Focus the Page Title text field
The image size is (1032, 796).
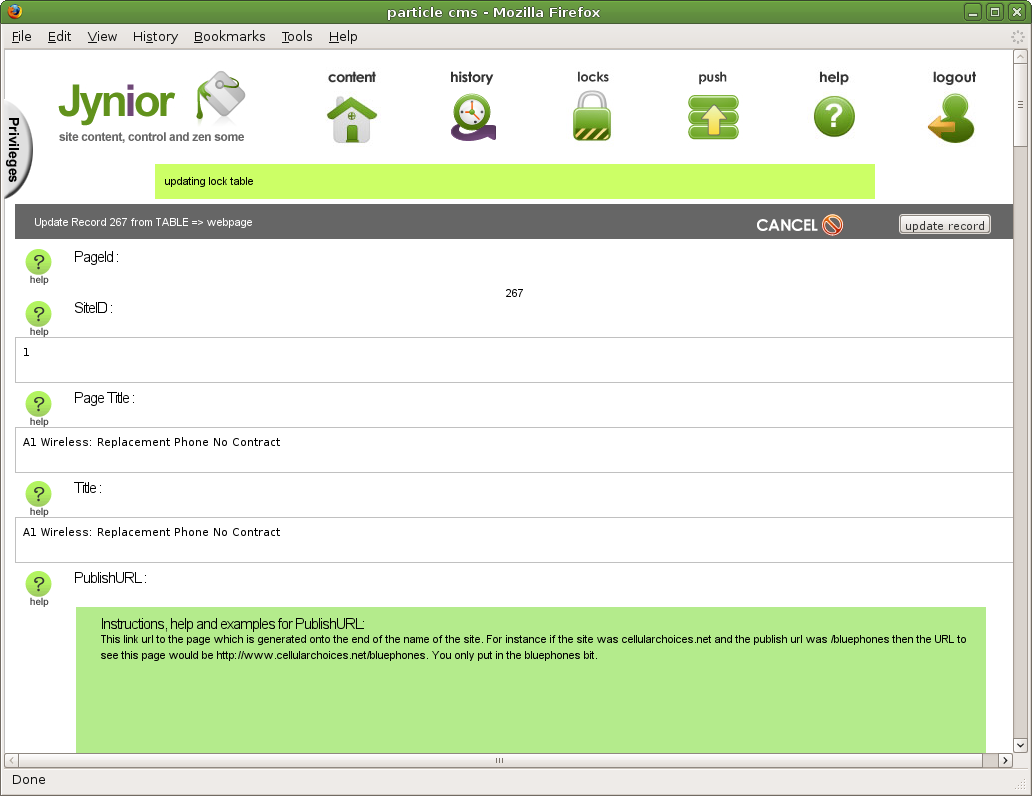(514, 450)
